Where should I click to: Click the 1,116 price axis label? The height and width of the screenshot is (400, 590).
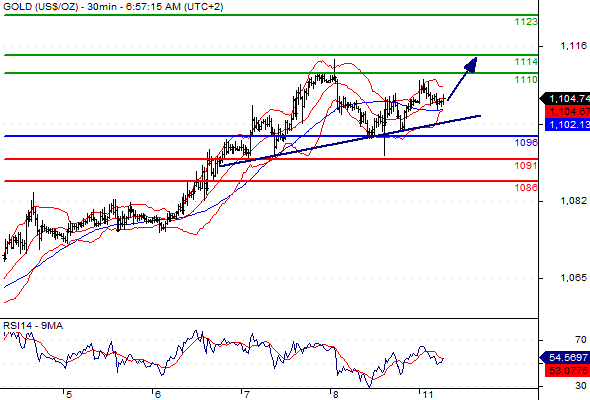coord(573,46)
